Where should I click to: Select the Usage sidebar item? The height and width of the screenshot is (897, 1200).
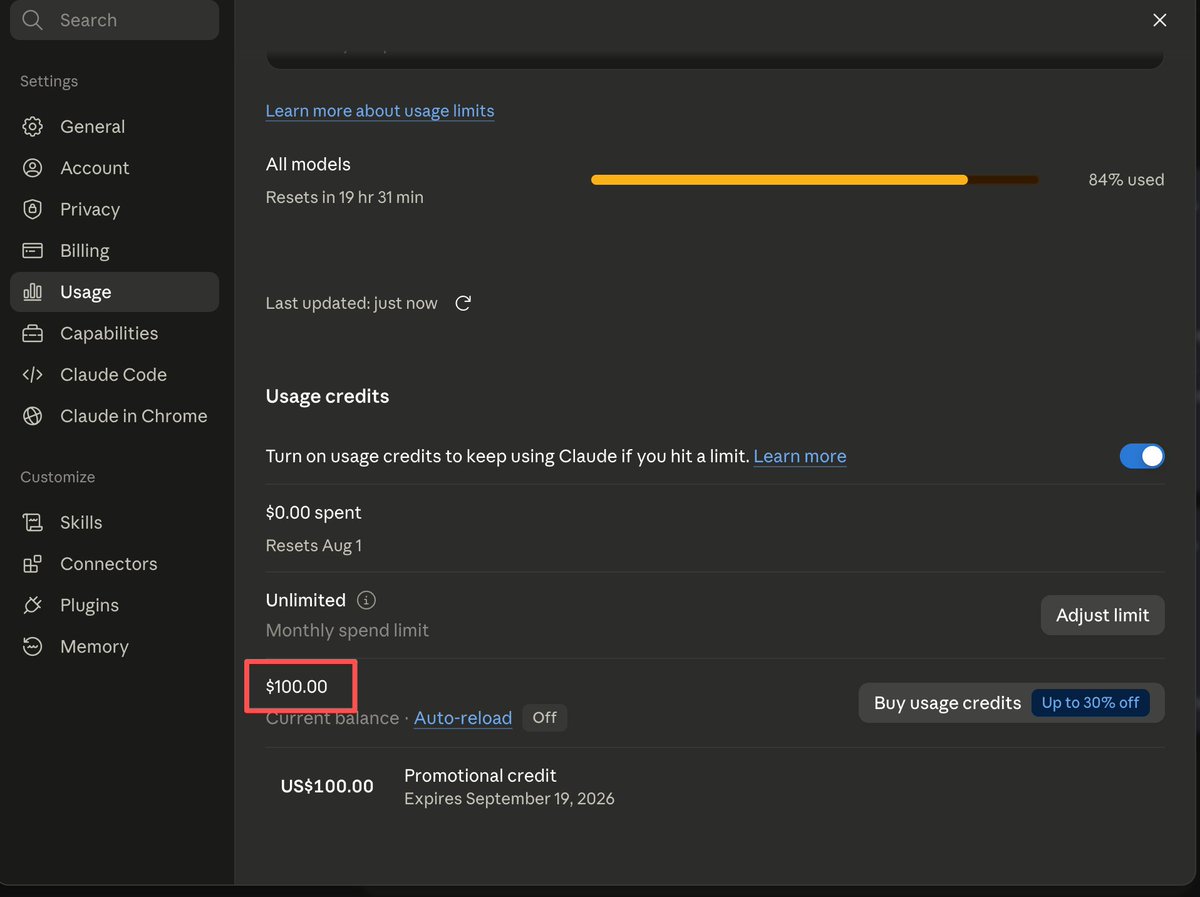(114, 292)
